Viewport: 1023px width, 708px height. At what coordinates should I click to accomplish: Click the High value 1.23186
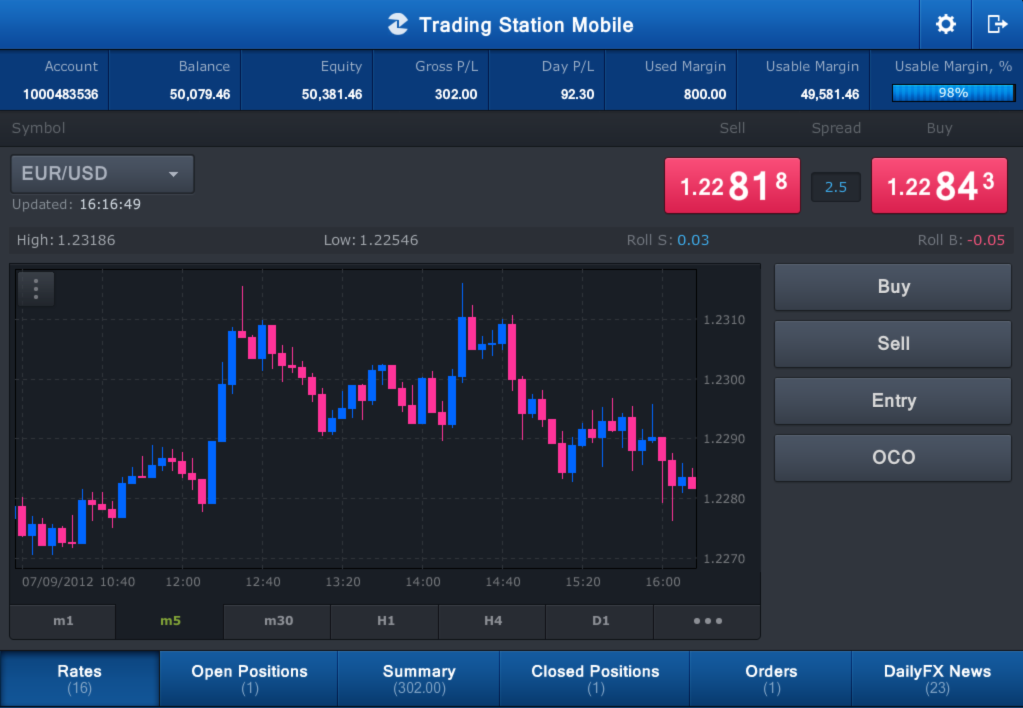[x=86, y=240]
